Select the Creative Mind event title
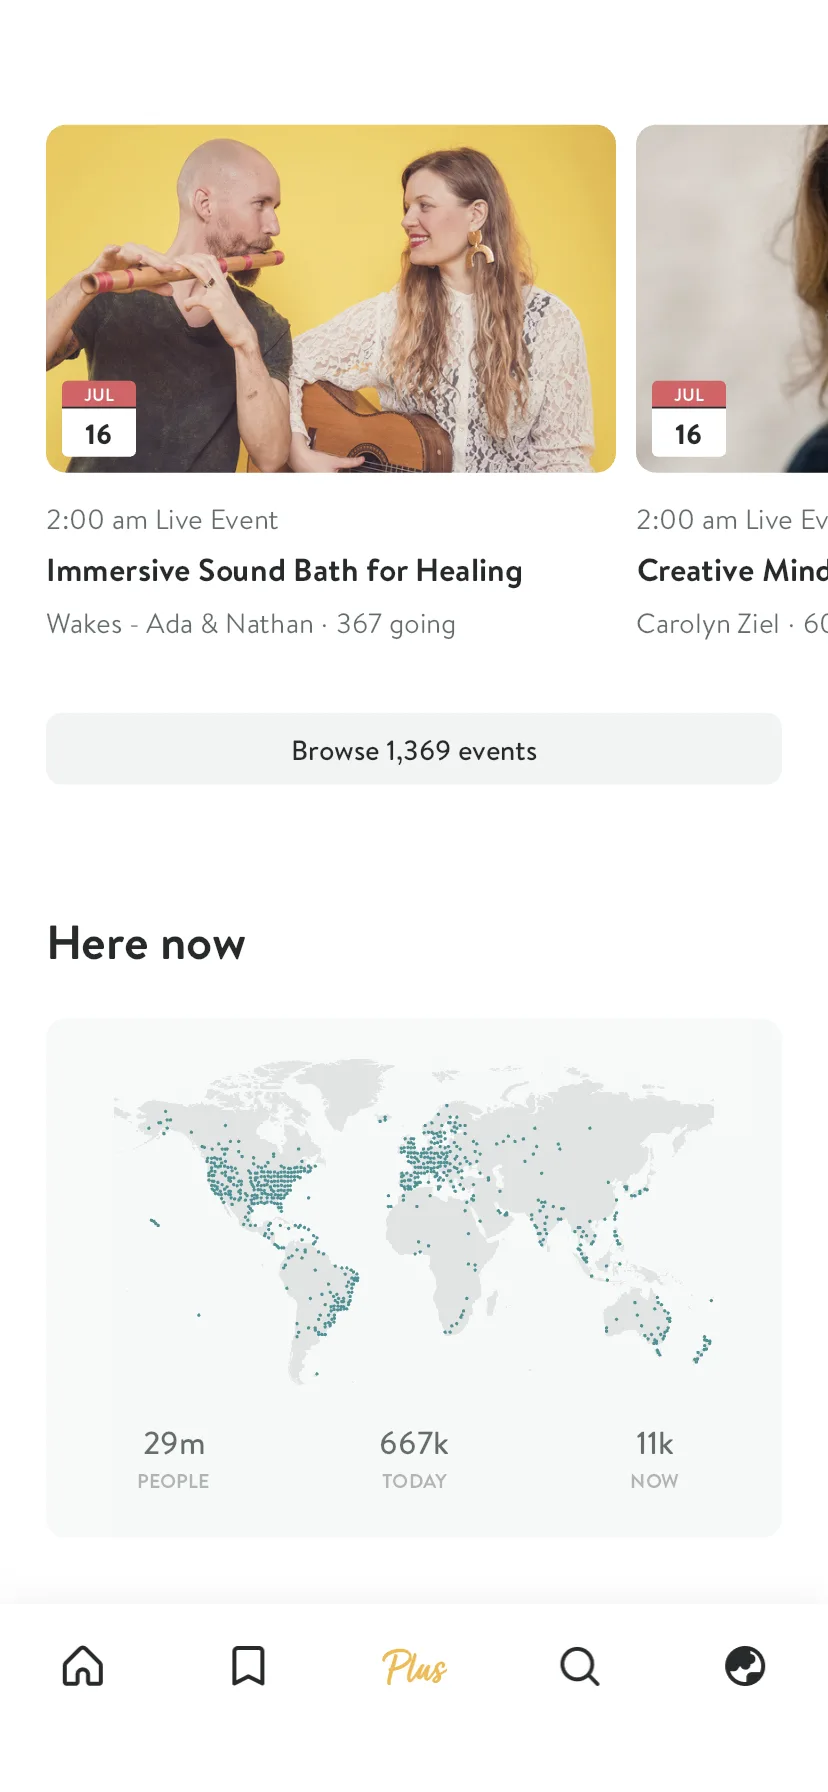Image resolution: width=828 pixels, height=1792 pixels. (733, 571)
